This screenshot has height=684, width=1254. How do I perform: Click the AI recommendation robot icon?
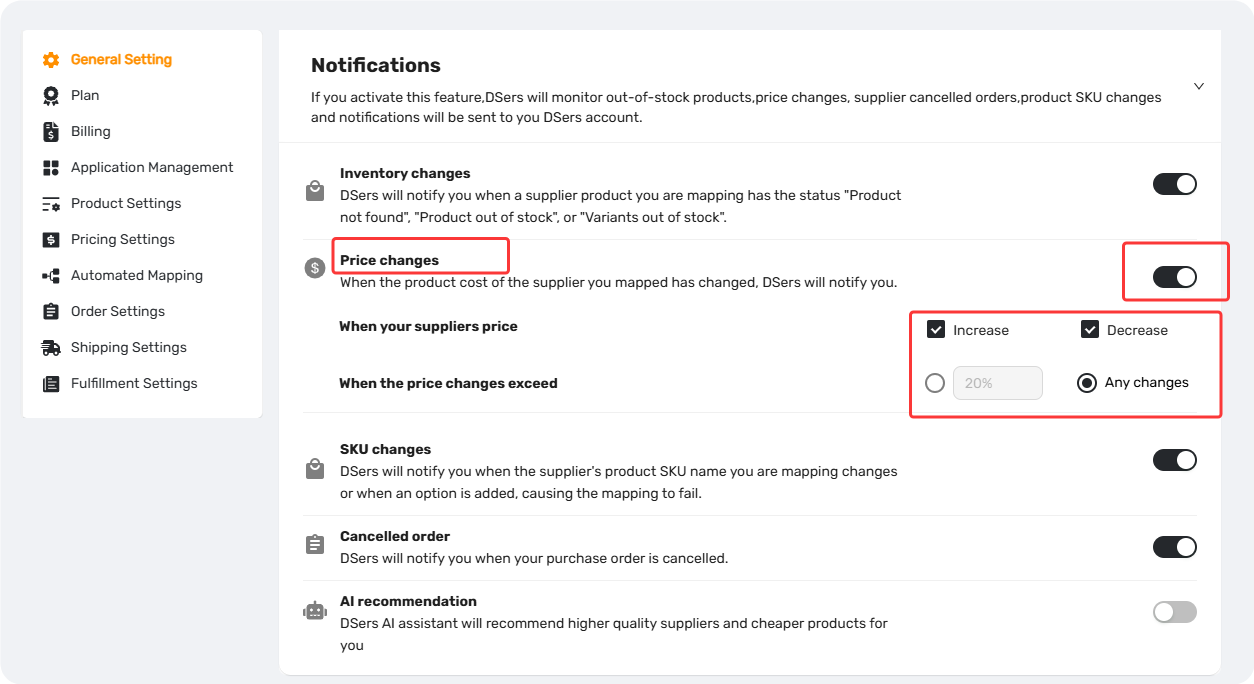click(315, 611)
